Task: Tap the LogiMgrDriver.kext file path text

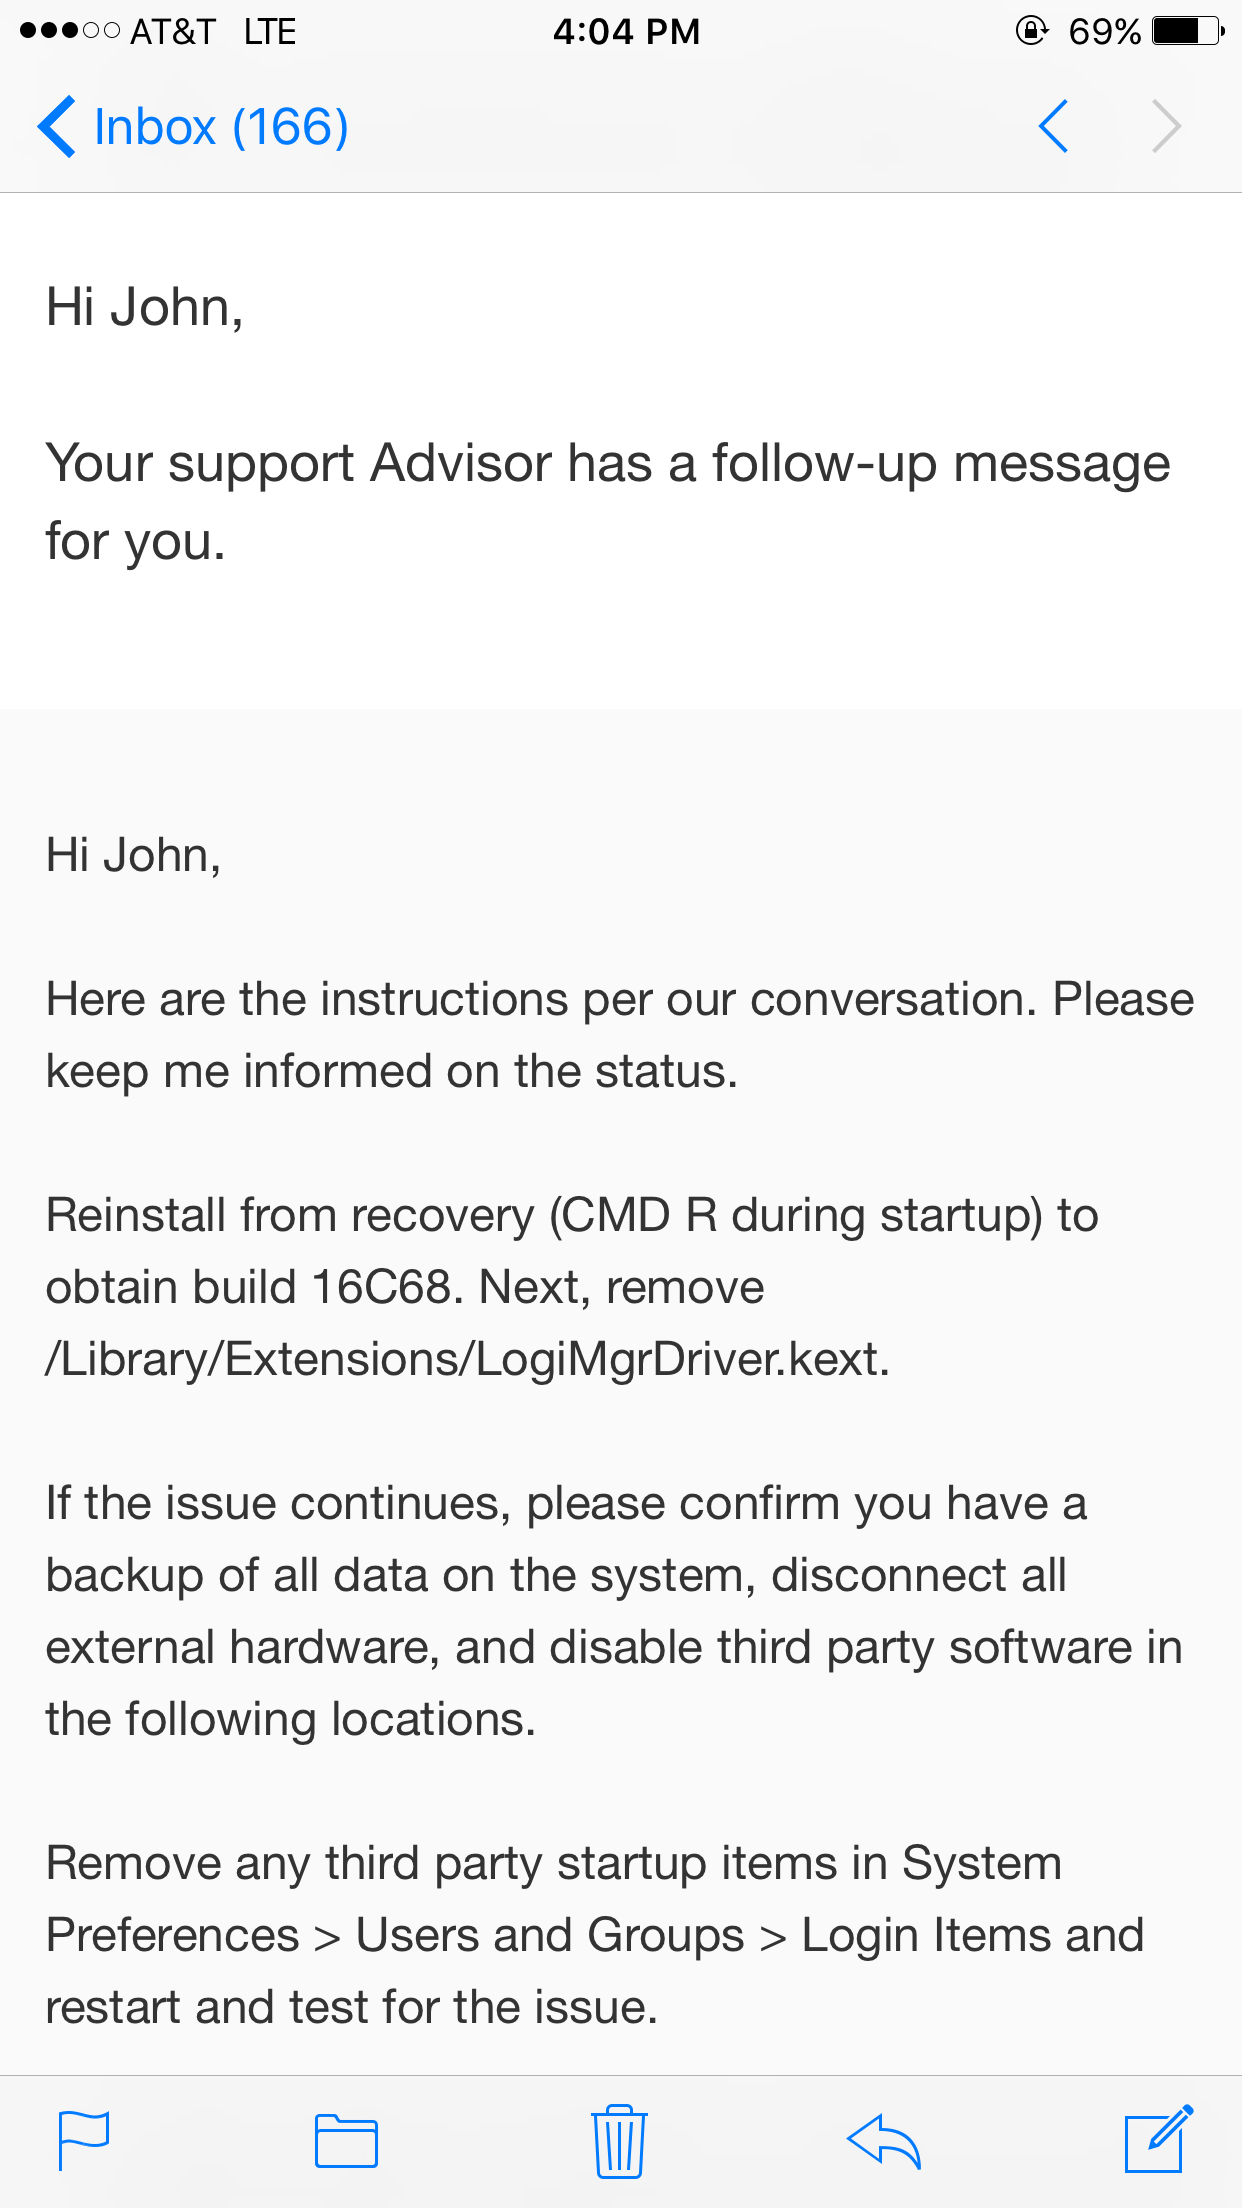Action: (468, 1359)
